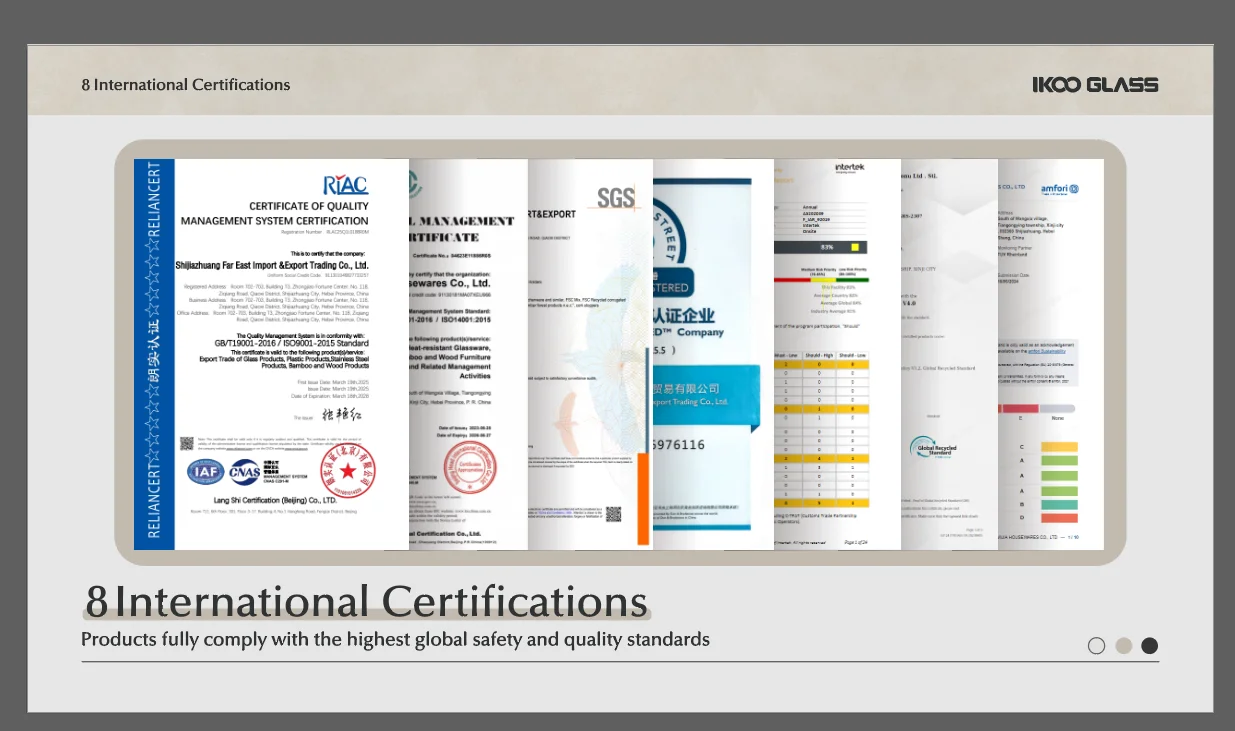
Task: Open the environmental management certificate thumbnail
Action: (468, 354)
